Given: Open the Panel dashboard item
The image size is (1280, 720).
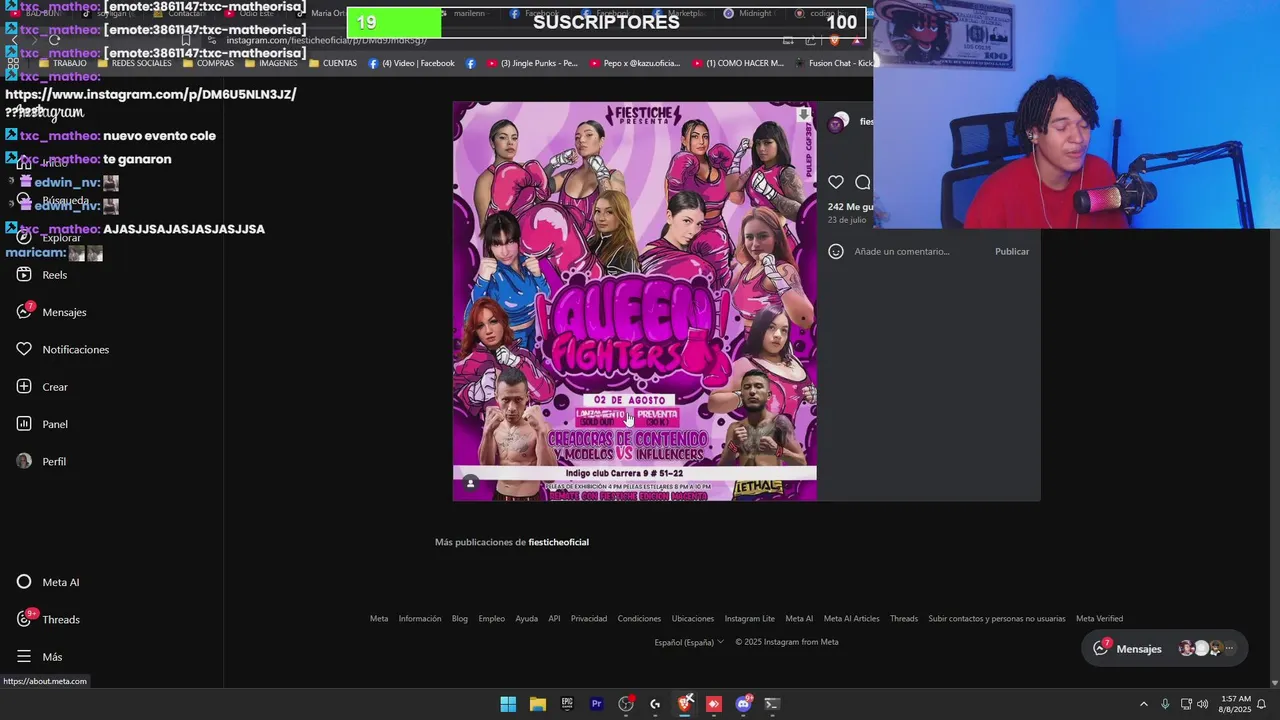Looking at the screenshot, I should (x=42, y=424).
